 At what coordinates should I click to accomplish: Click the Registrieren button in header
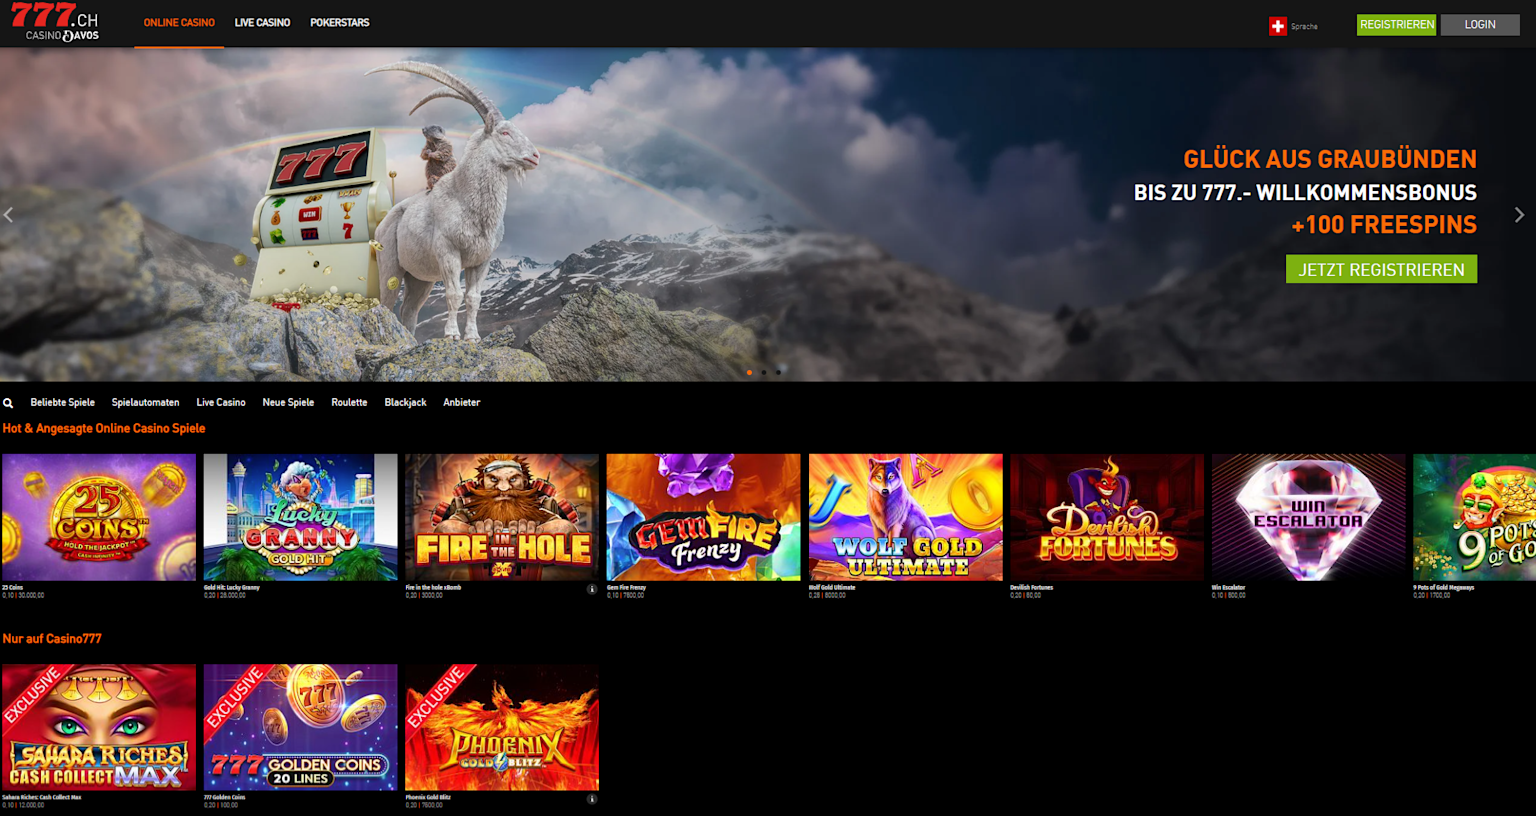(x=1396, y=25)
